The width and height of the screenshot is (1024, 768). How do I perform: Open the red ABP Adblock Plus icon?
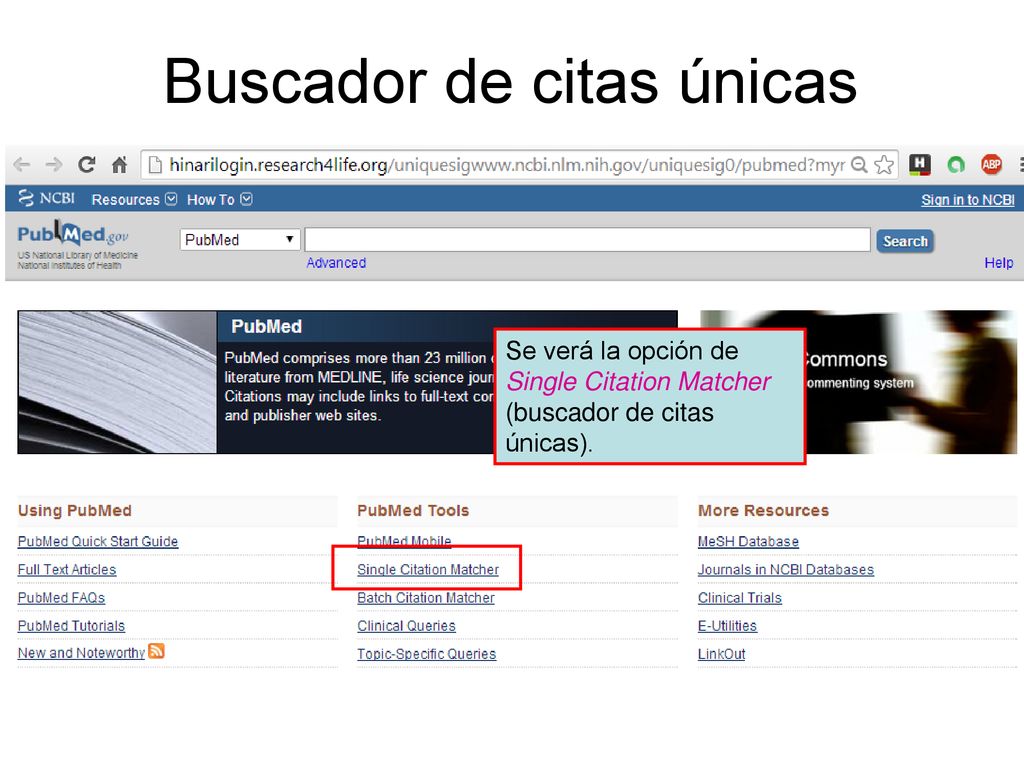pos(991,165)
